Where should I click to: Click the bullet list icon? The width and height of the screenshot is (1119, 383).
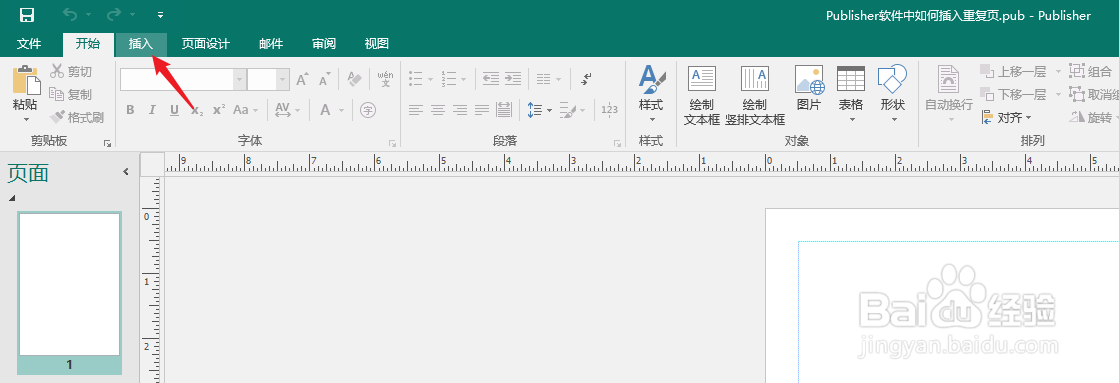(x=415, y=79)
